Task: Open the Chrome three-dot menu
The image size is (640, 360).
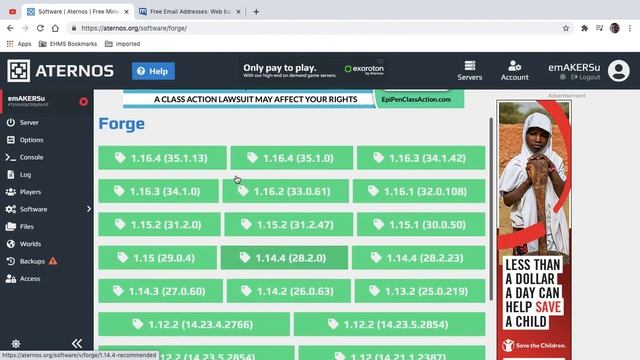Action: pos(630,28)
